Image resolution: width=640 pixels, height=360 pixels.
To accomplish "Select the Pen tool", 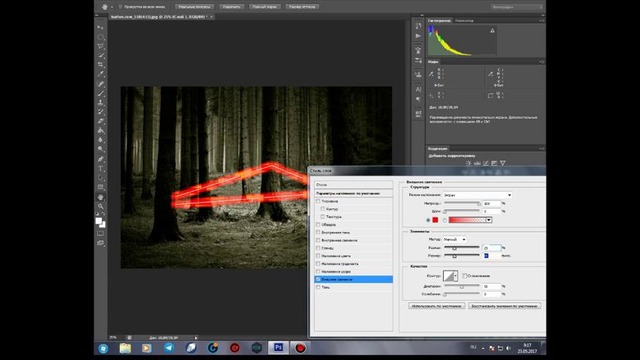I will click(x=100, y=159).
